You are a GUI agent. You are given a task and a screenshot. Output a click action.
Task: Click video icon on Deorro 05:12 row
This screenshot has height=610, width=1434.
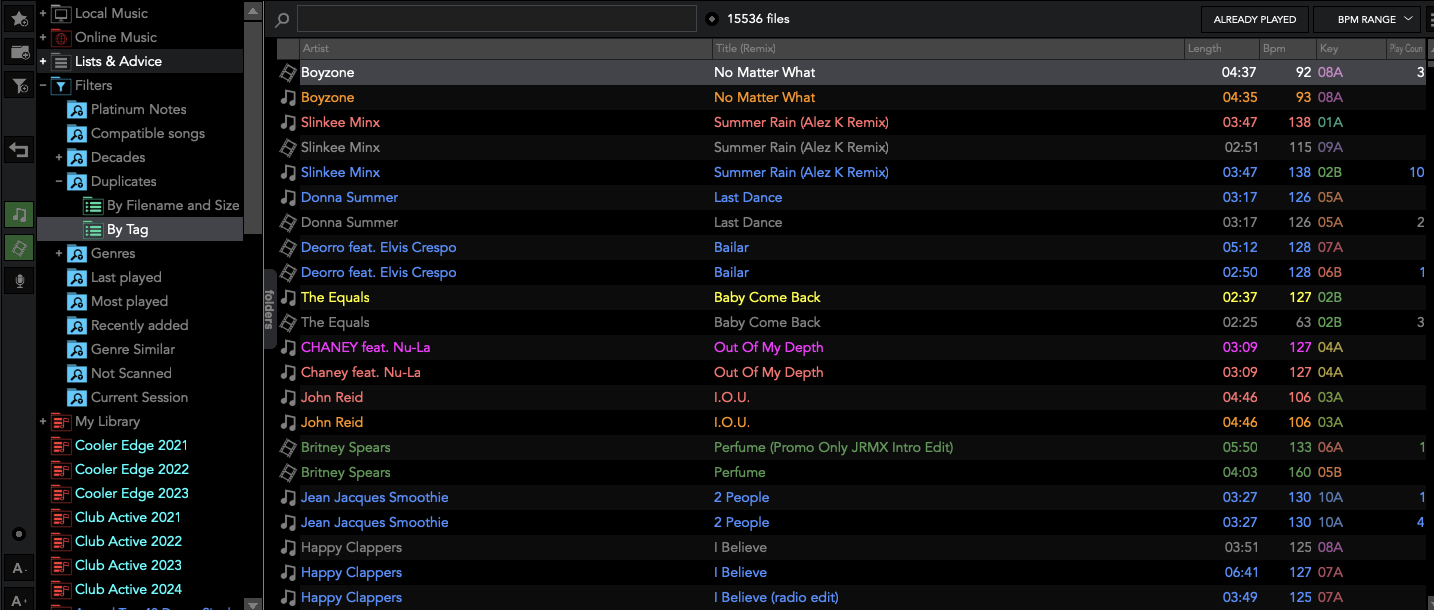(288, 248)
